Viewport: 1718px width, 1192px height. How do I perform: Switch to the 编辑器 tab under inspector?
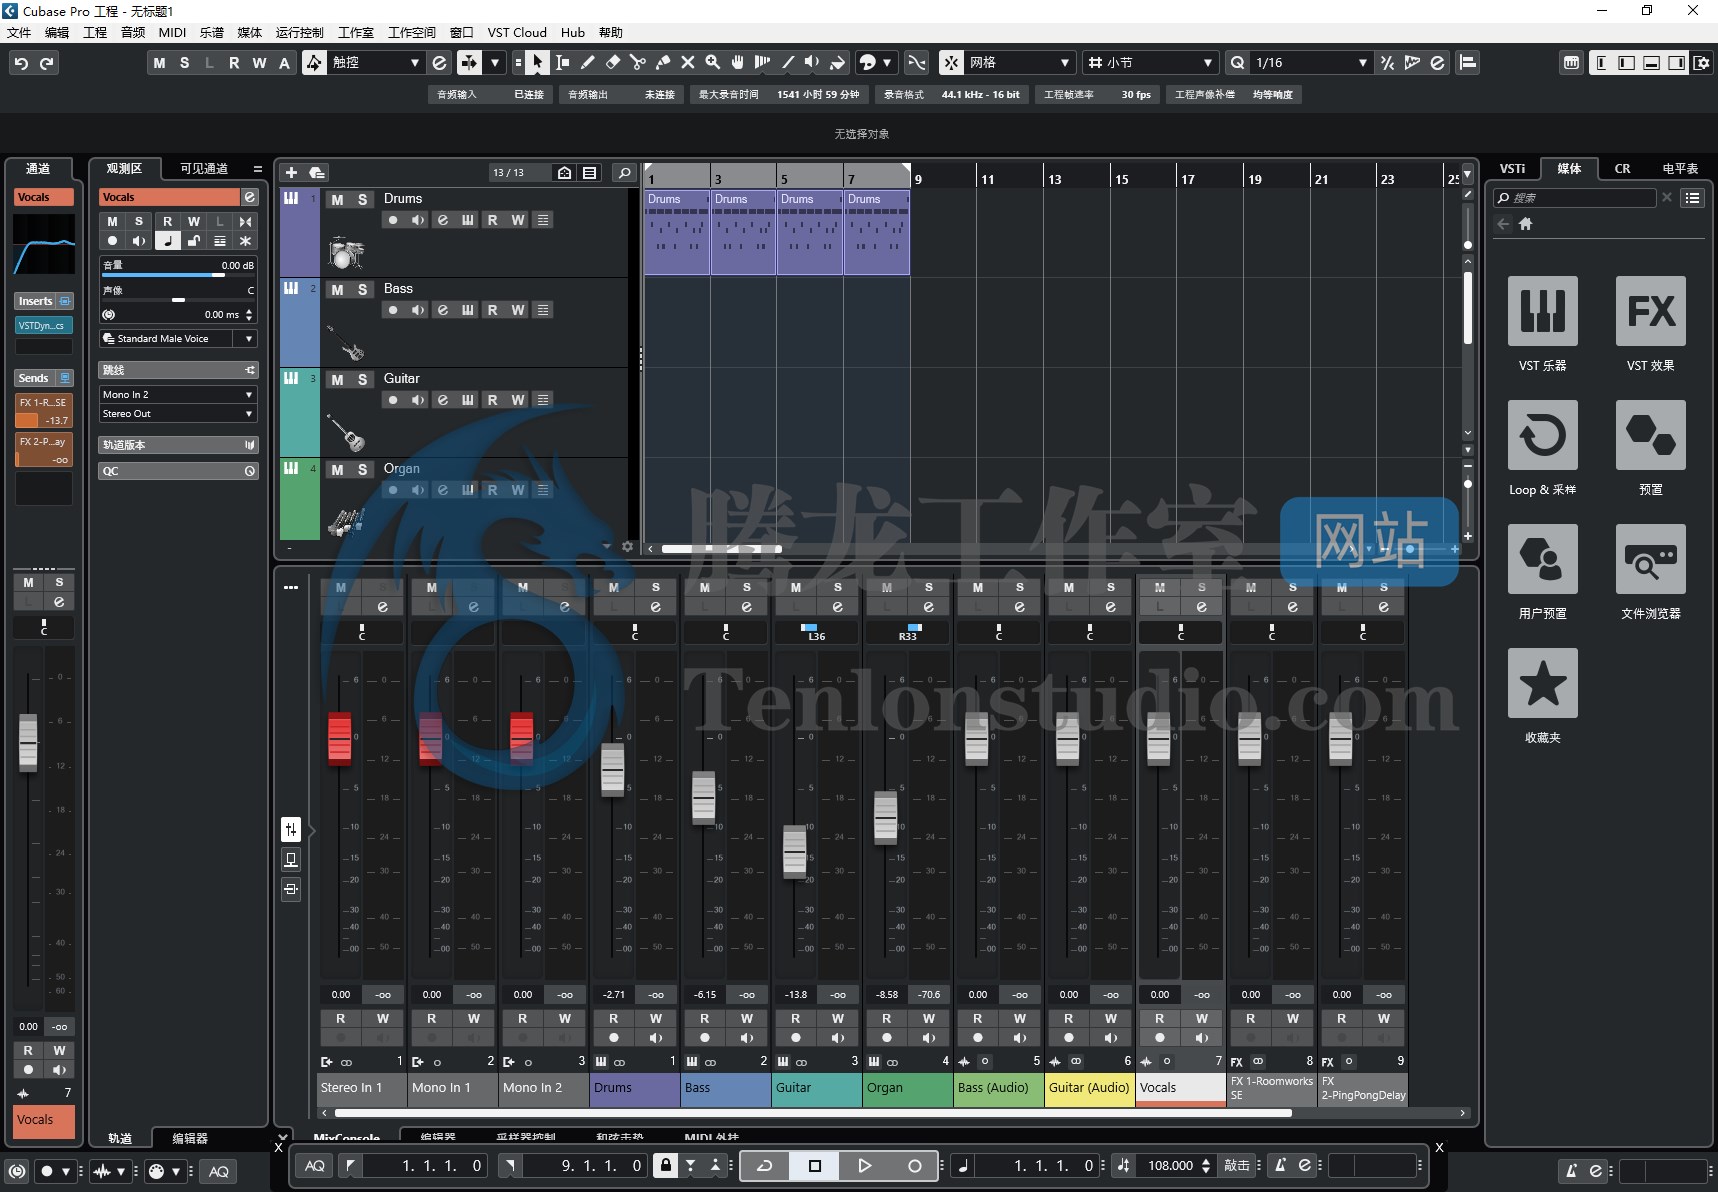(189, 1138)
